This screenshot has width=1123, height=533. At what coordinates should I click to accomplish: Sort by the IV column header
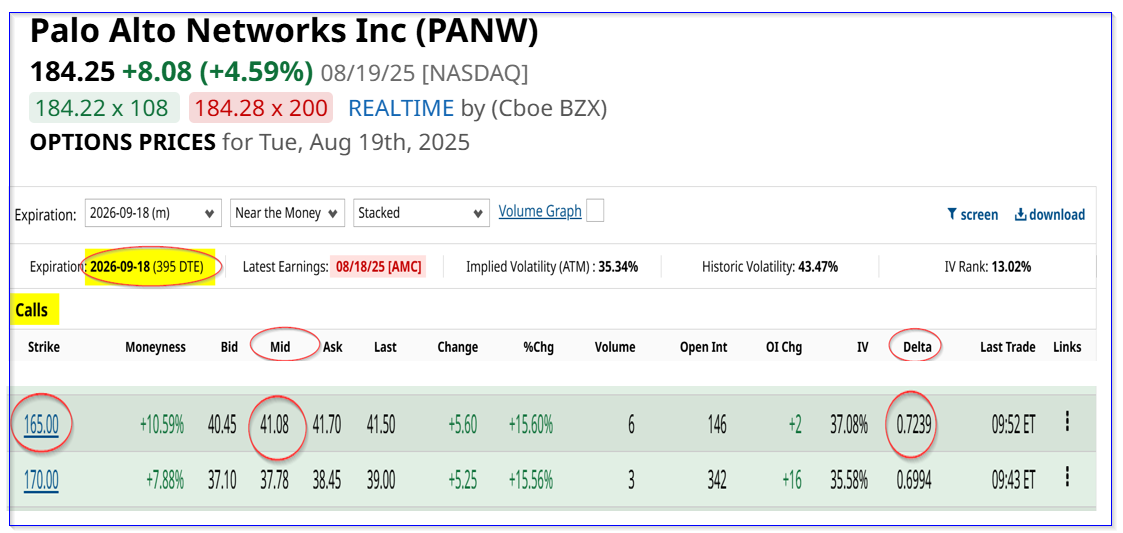point(861,347)
